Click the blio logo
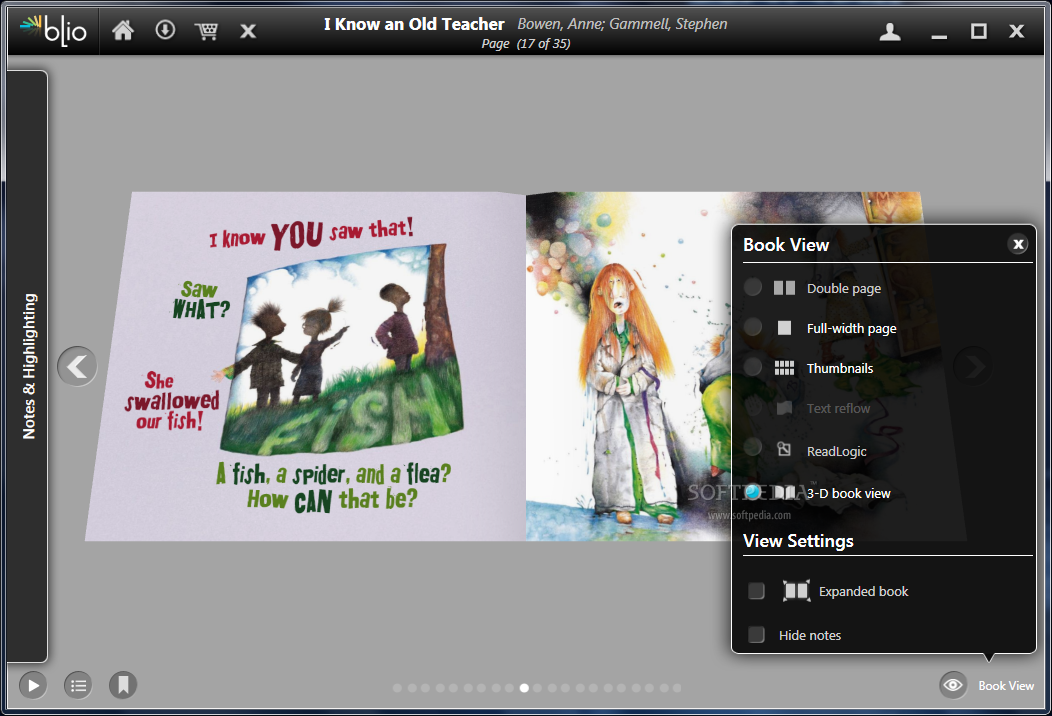Image resolution: width=1052 pixels, height=716 pixels. (x=54, y=30)
